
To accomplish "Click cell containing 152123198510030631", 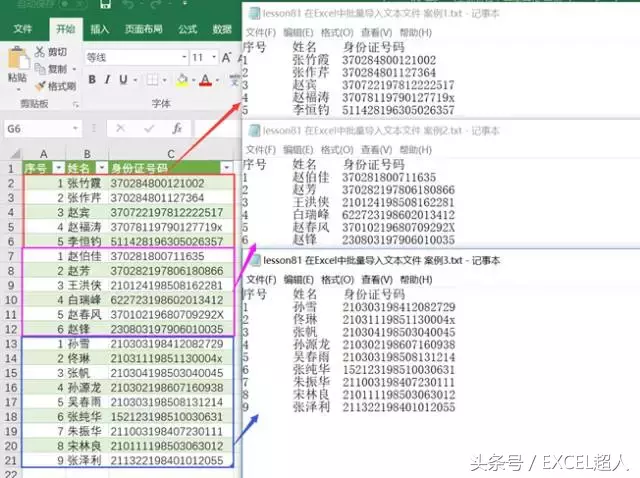I will pos(171,416).
